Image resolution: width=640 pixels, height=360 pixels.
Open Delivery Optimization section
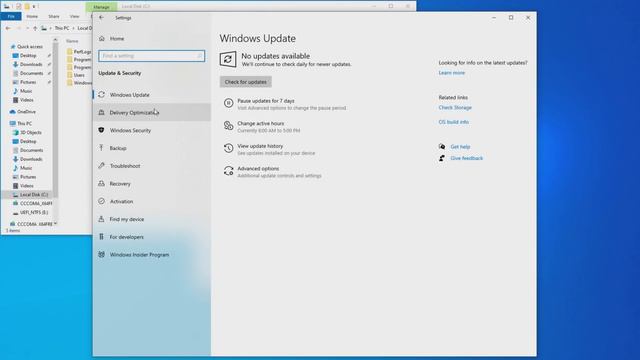134,112
